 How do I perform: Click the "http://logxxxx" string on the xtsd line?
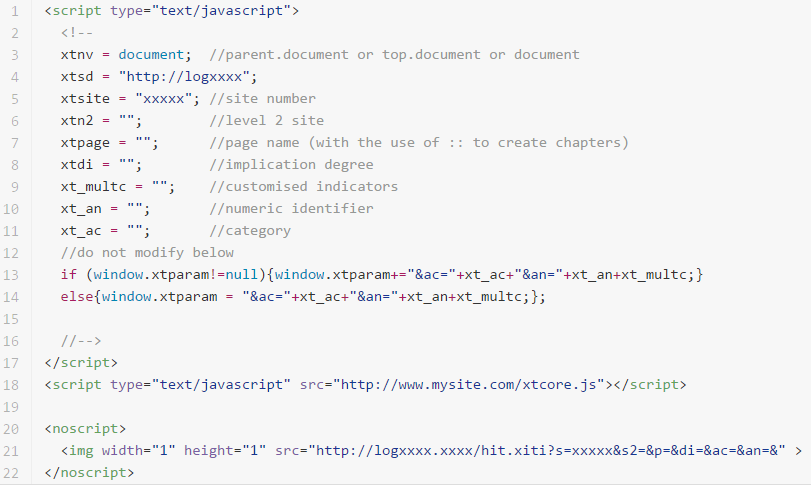click(188, 76)
